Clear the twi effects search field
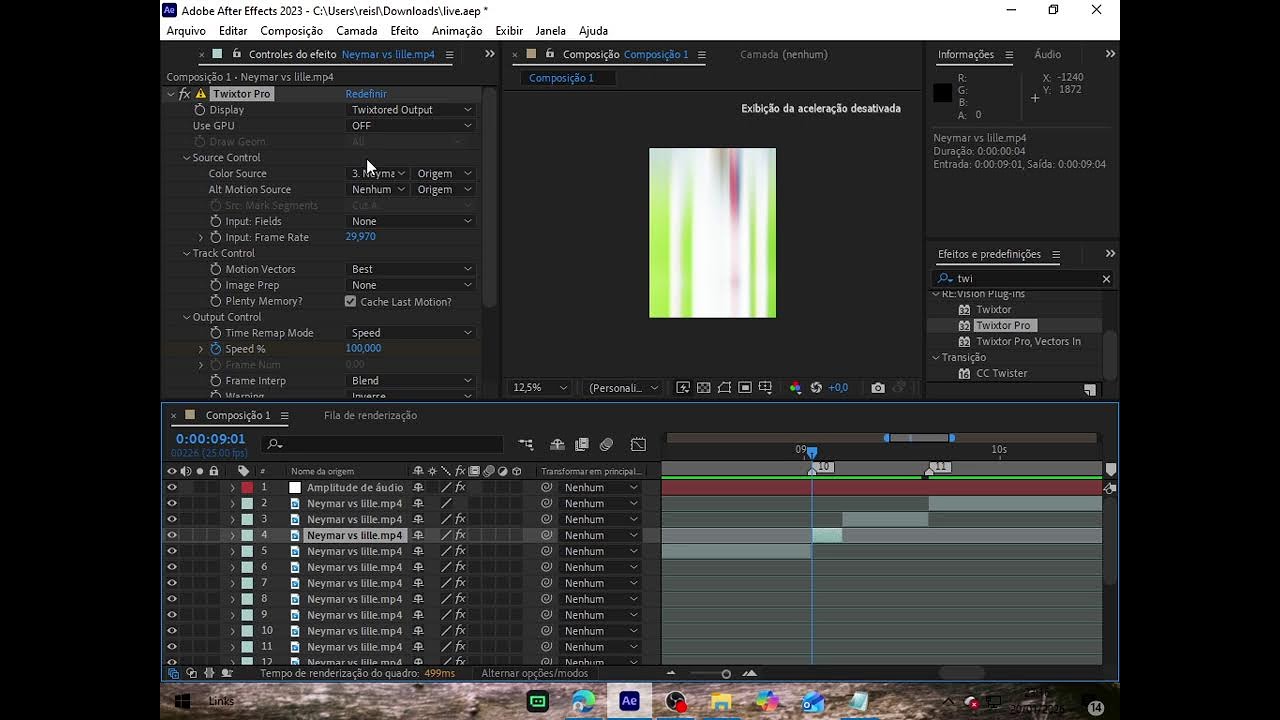The width and height of the screenshot is (1280, 720). pyautogui.click(x=1106, y=279)
